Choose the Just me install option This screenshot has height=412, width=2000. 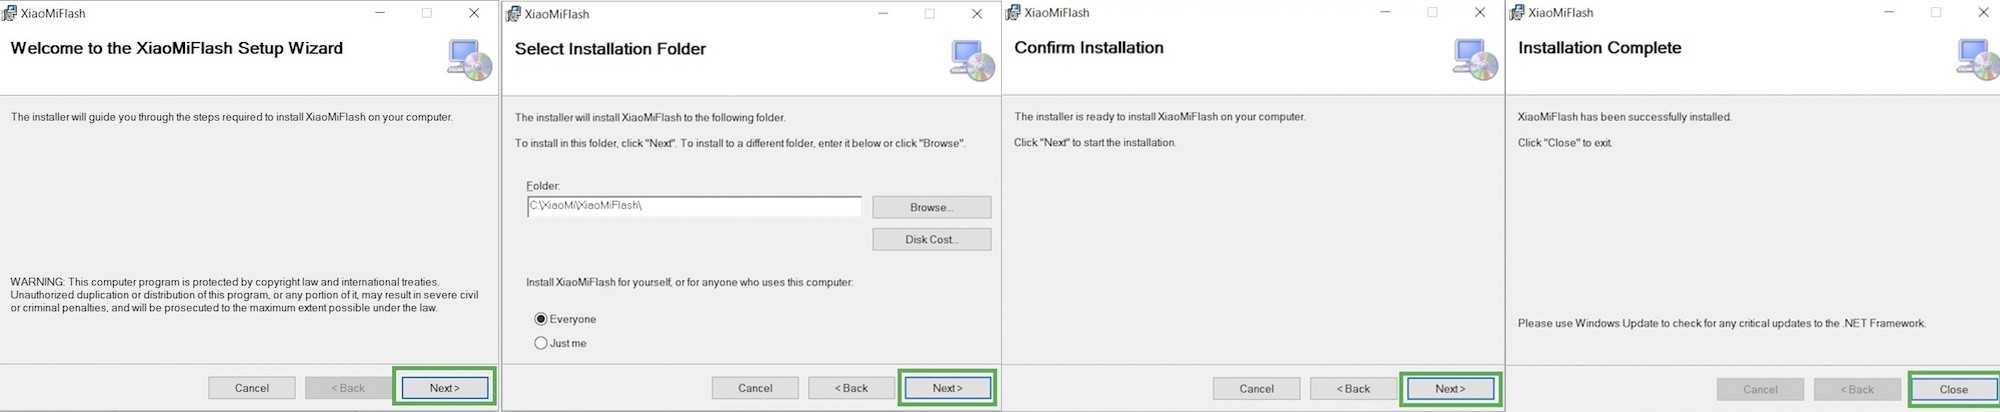point(541,343)
